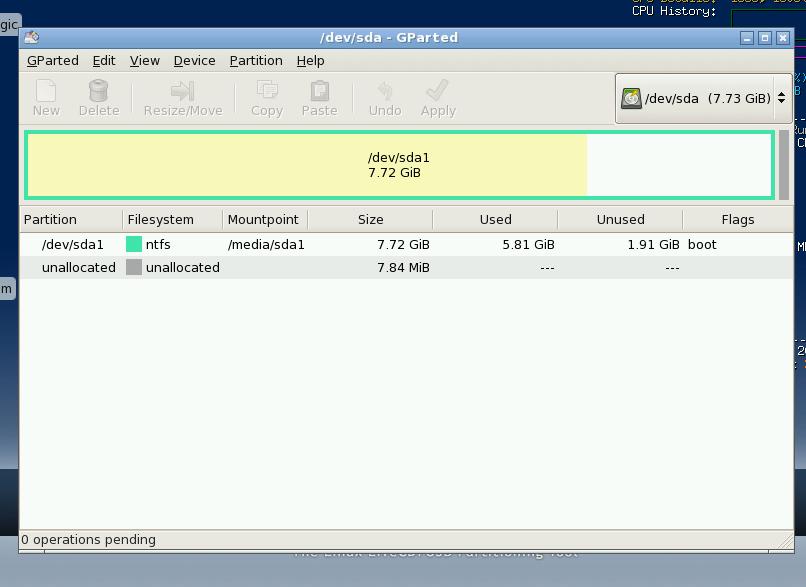Image resolution: width=806 pixels, height=587 pixels.
Task: Click the device selector up stepper arrow
Action: pos(784,92)
